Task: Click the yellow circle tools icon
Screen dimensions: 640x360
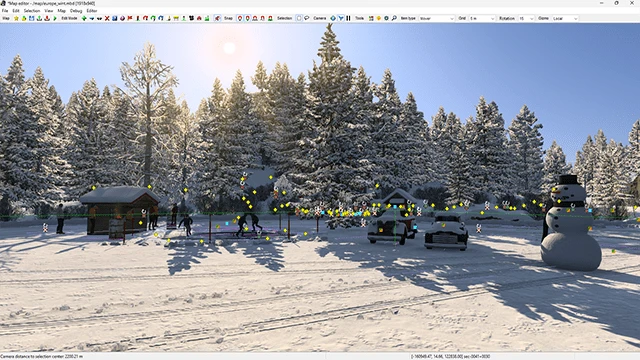Action: point(379,18)
